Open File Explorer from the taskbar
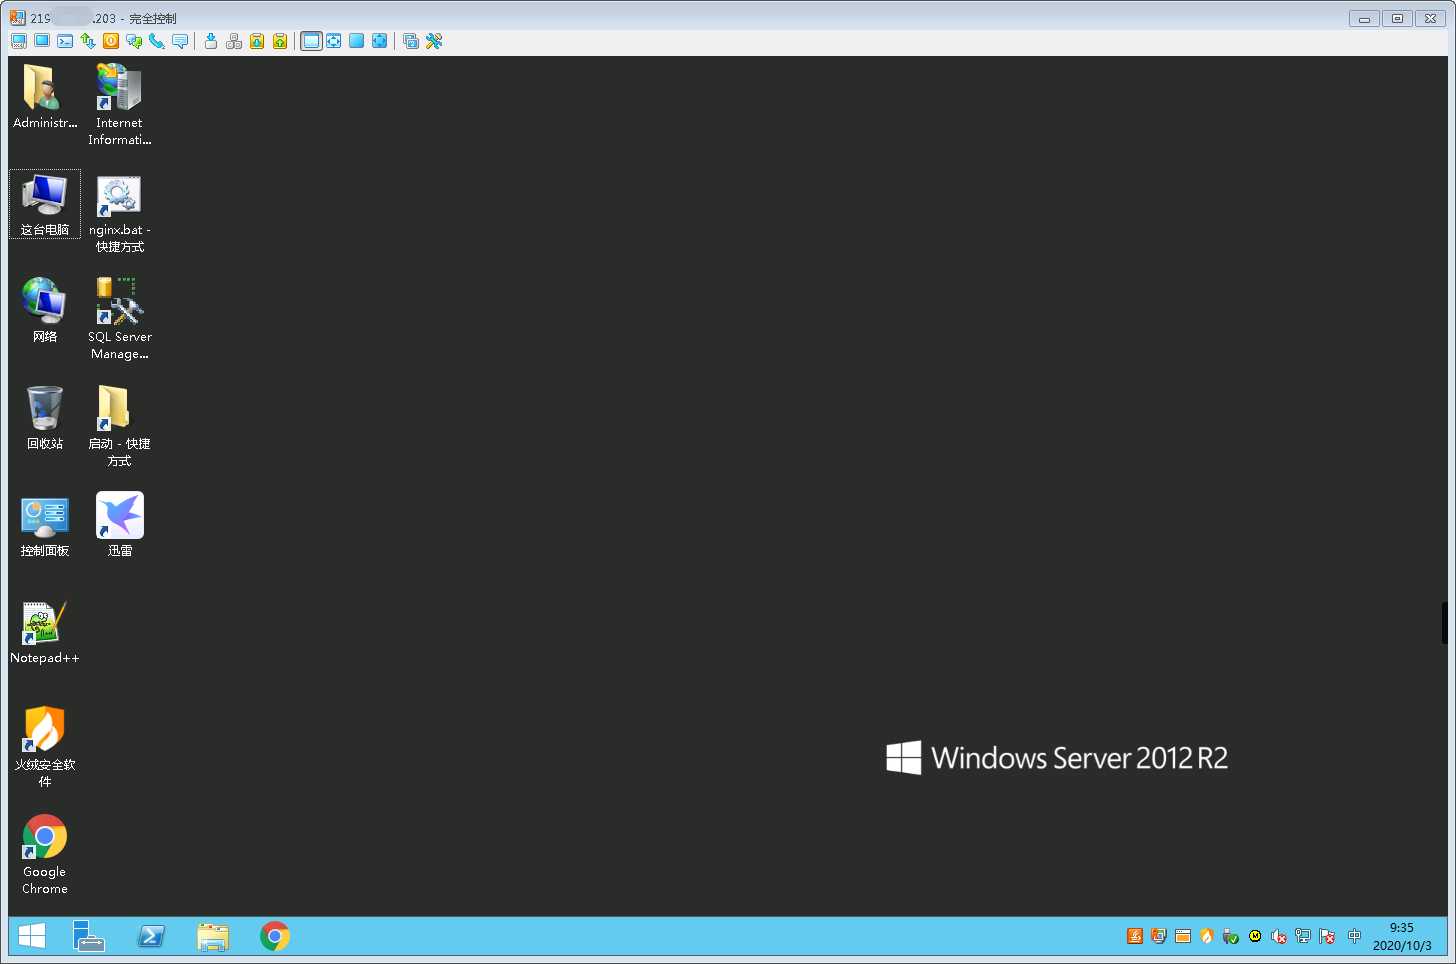 tap(213, 936)
